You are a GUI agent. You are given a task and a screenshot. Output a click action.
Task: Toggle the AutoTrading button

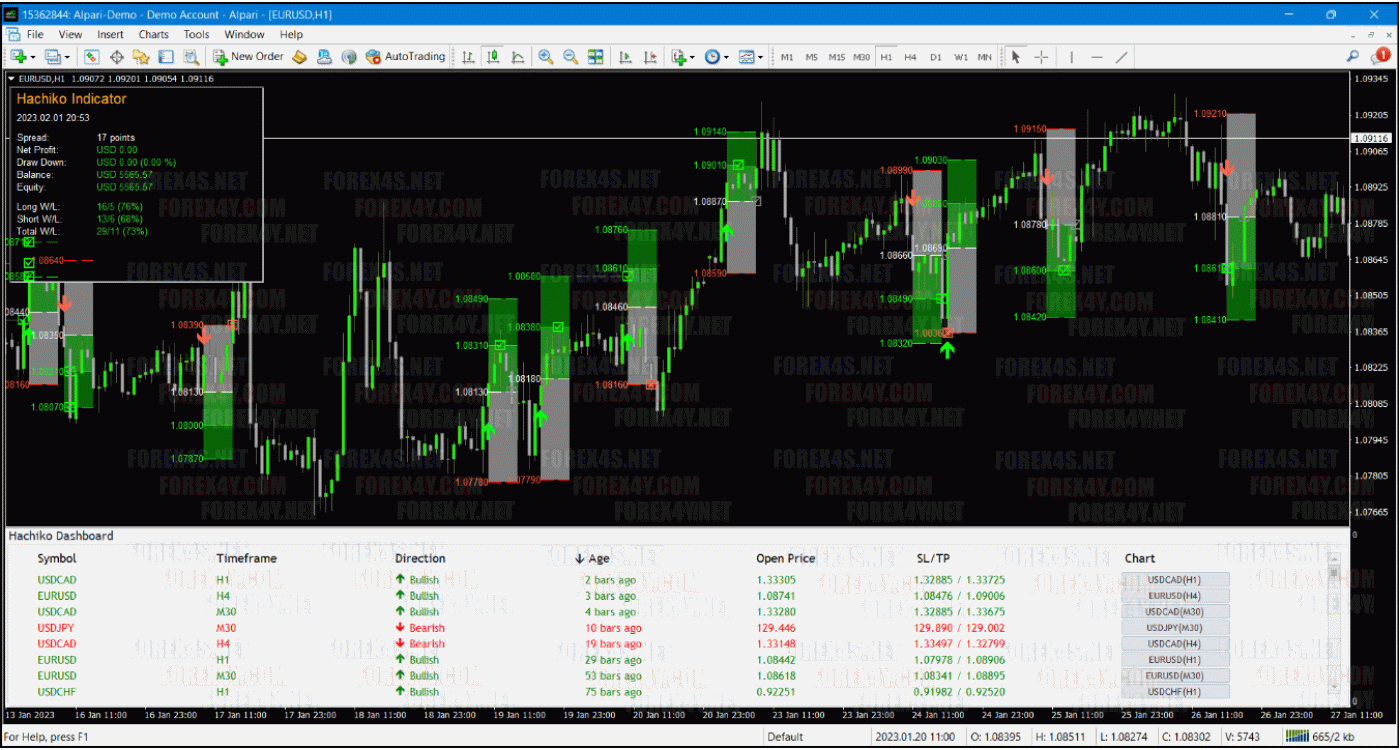click(x=406, y=57)
